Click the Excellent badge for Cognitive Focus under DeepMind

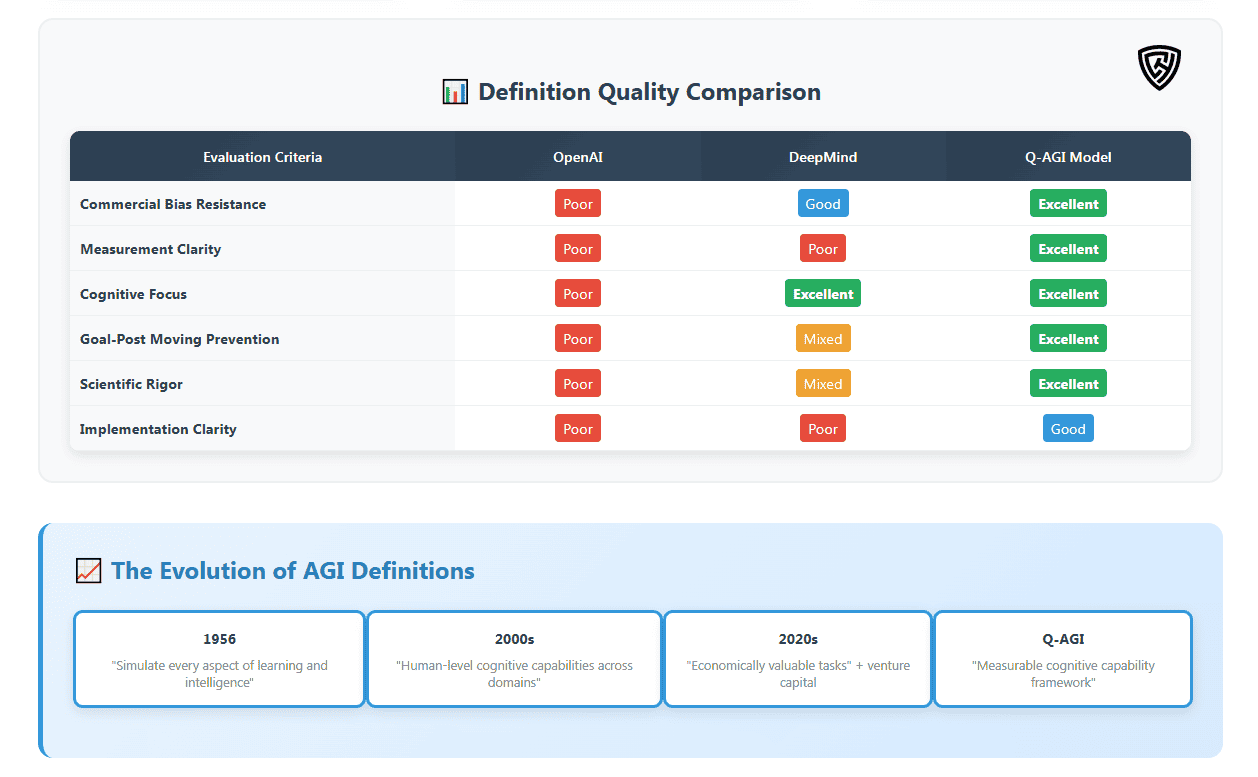[x=822, y=293]
